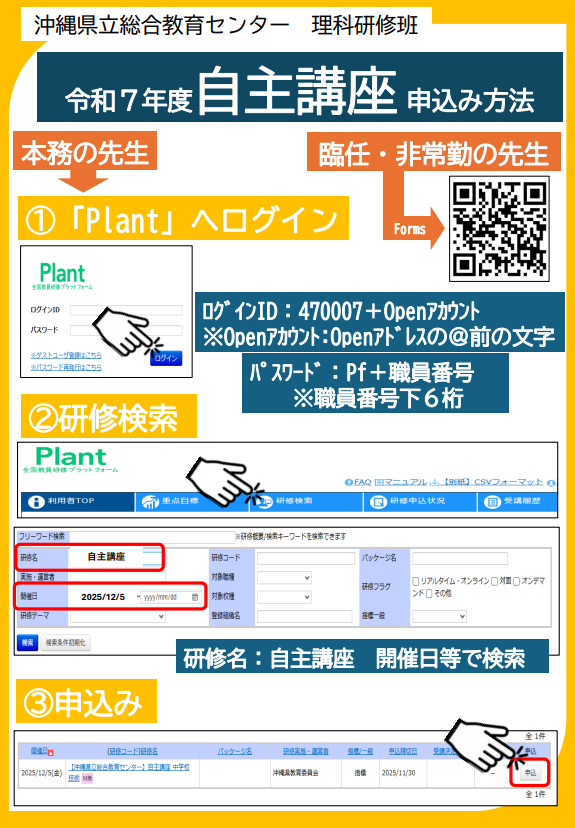
Task: Open the 【沖縄県立総合教育センター】自主講座 中学校技術 link
Action: tap(129, 772)
